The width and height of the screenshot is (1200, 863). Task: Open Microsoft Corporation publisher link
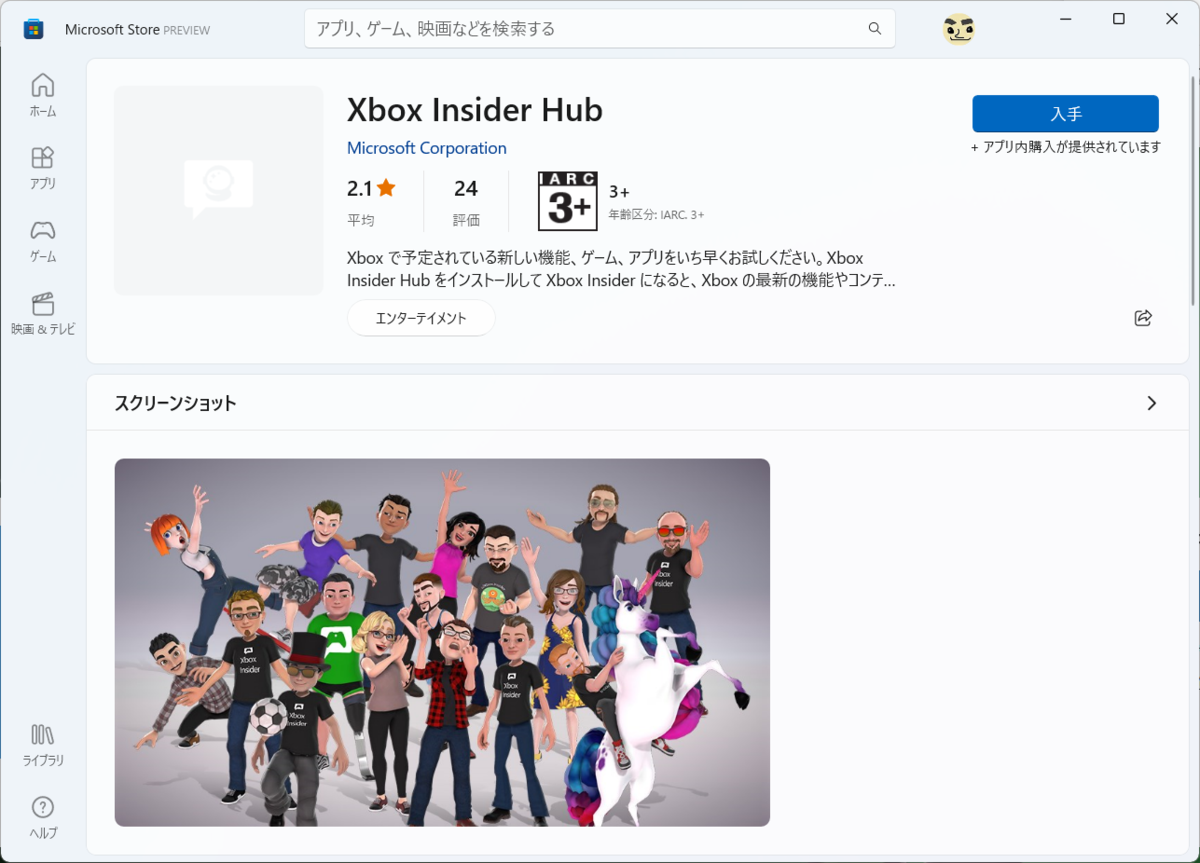click(x=427, y=148)
